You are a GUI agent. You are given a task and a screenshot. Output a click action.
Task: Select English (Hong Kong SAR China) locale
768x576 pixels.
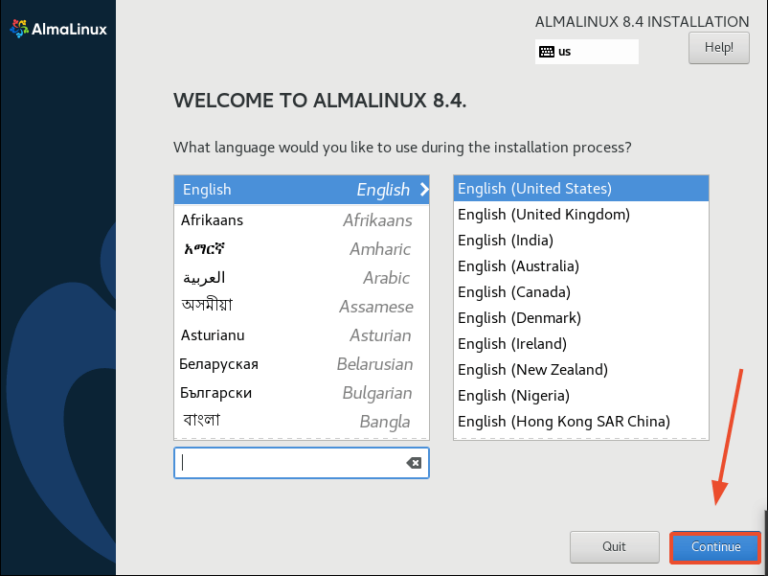point(581,422)
